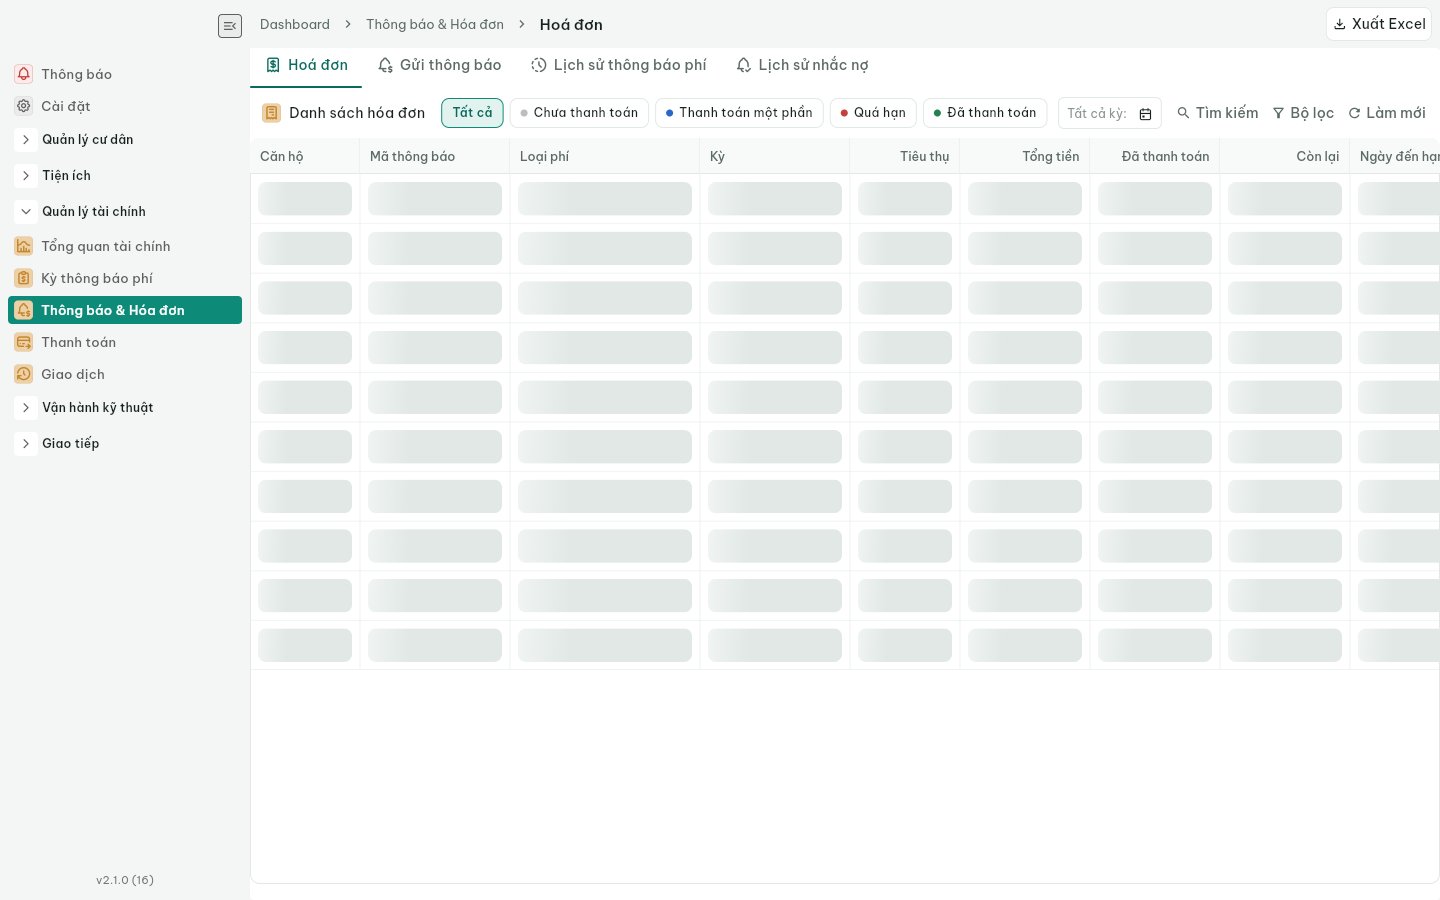
Task: Filter by Quá hạn status
Action: tap(873, 113)
